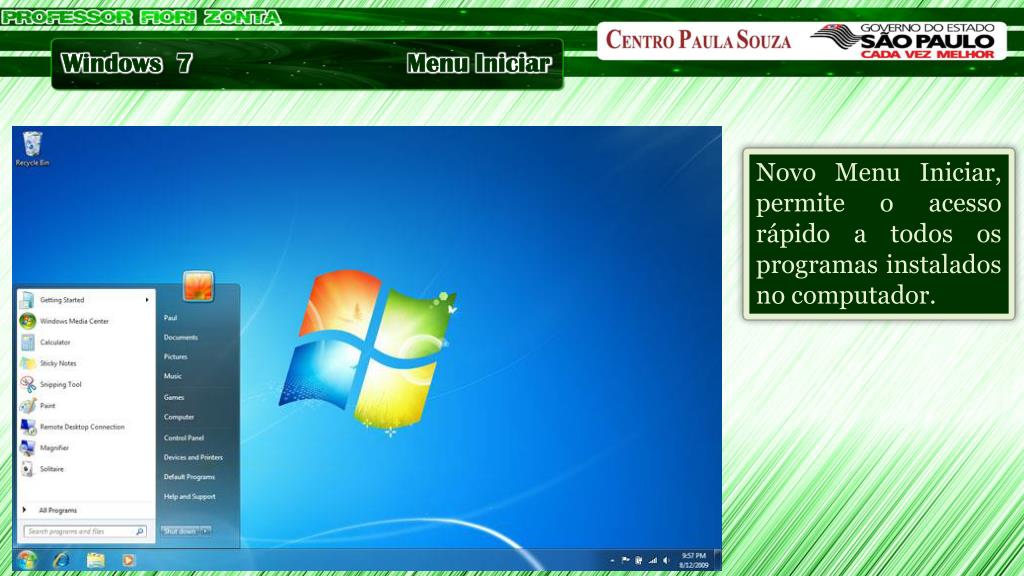Click the network signal tray icon
Image resolution: width=1024 pixels, height=576 pixels.
pyautogui.click(x=652, y=560)
